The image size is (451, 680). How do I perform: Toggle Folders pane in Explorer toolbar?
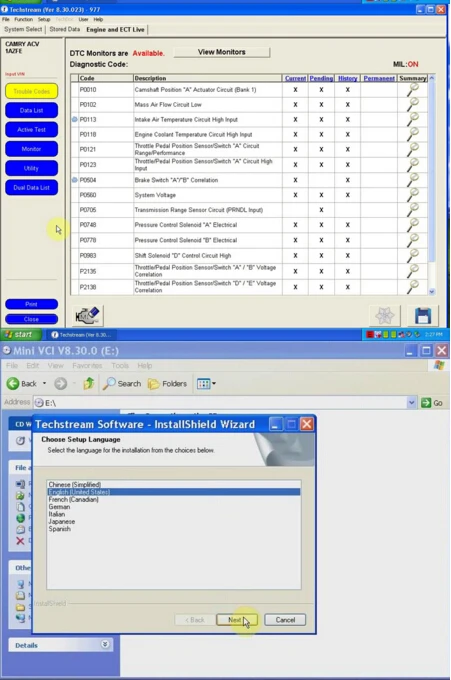pos(167,383)
